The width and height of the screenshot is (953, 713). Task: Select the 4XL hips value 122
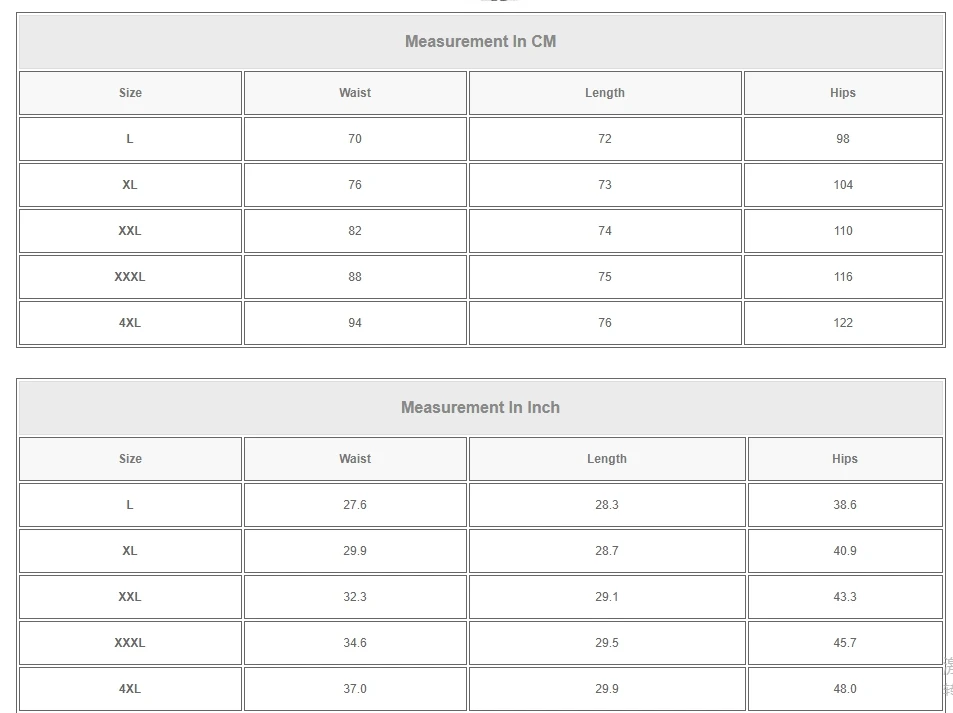[843, 323]
